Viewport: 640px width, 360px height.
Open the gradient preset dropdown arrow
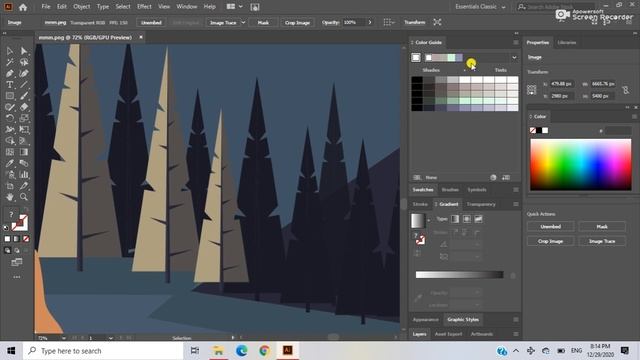[429, 220]
